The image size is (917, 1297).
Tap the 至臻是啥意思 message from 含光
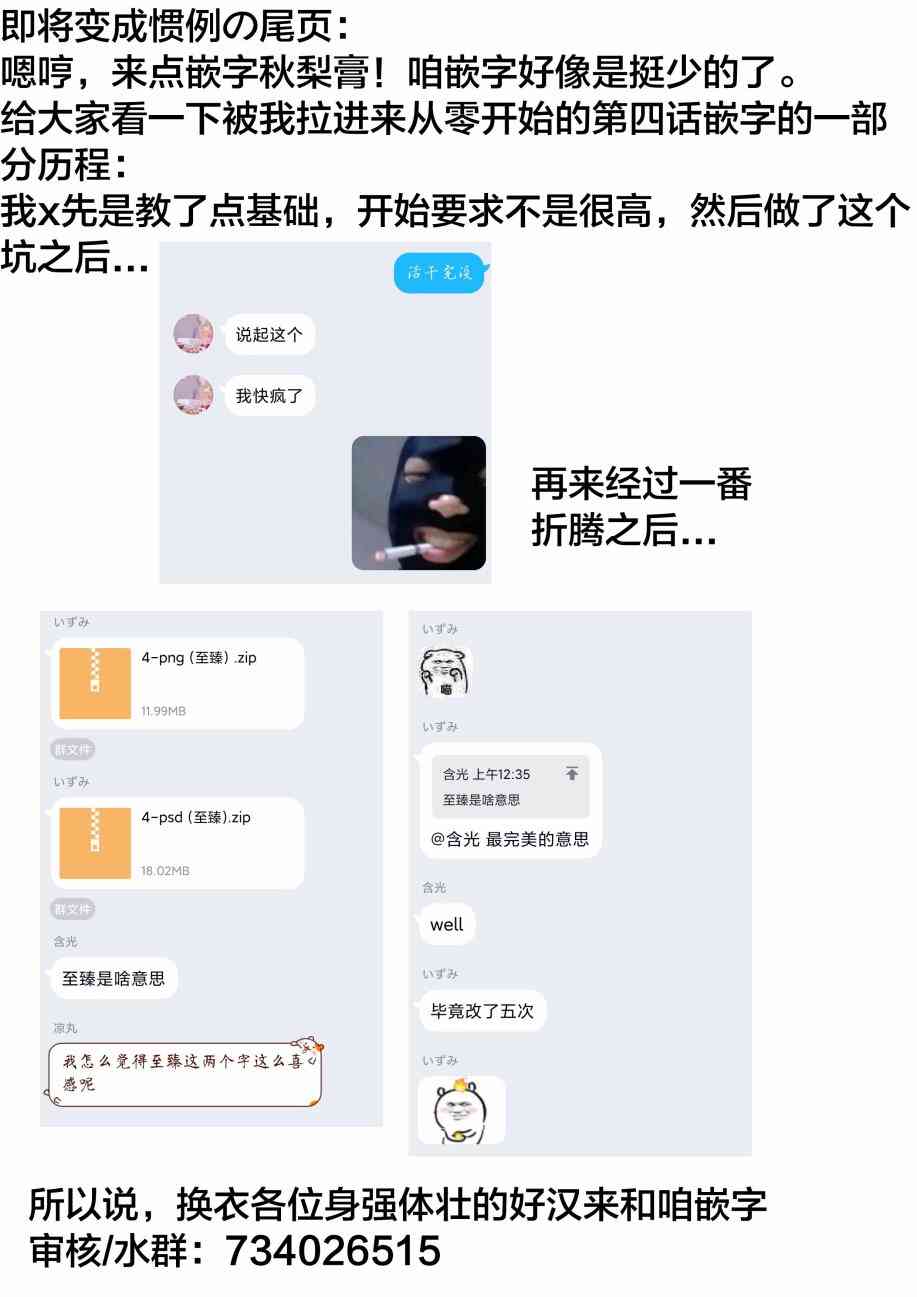[114, 978]
